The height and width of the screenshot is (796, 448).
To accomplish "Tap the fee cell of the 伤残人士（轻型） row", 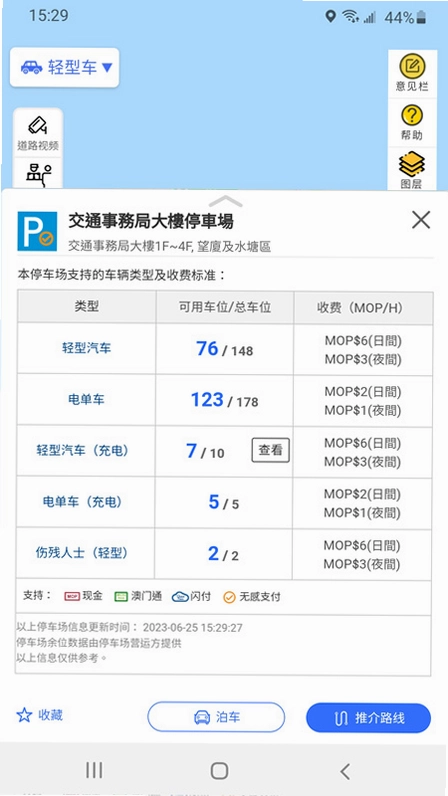I will coord(362,554).
